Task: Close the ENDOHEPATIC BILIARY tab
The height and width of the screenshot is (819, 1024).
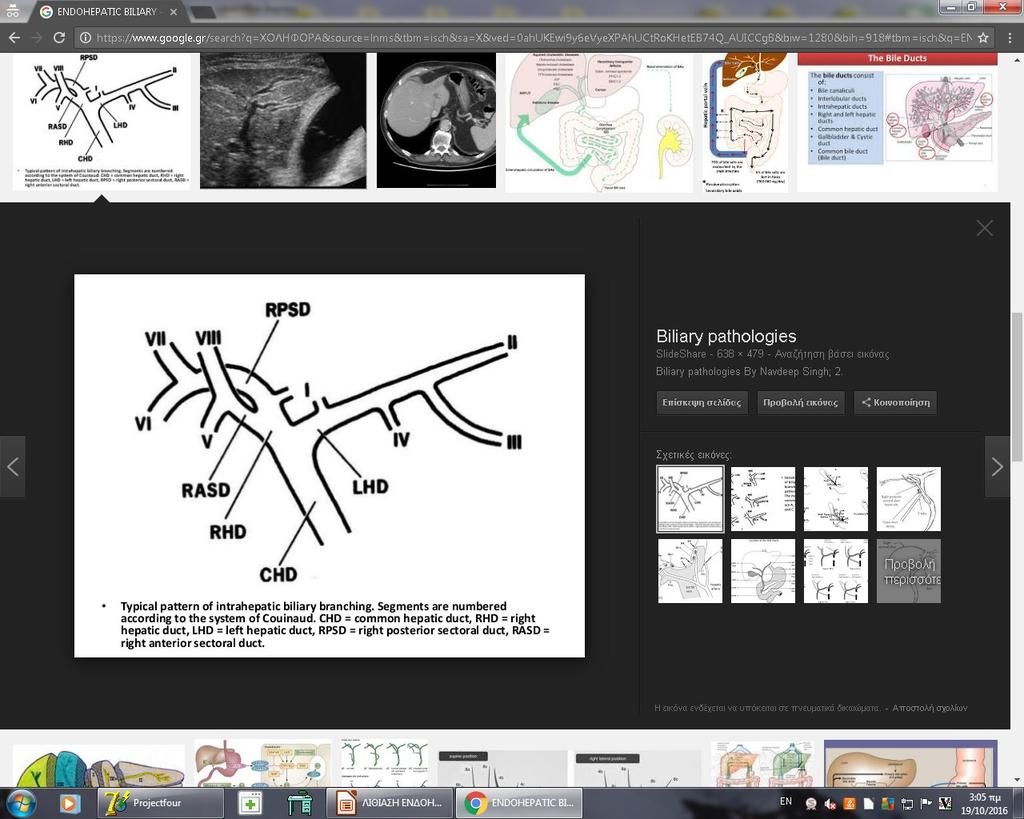Action: 173,12
